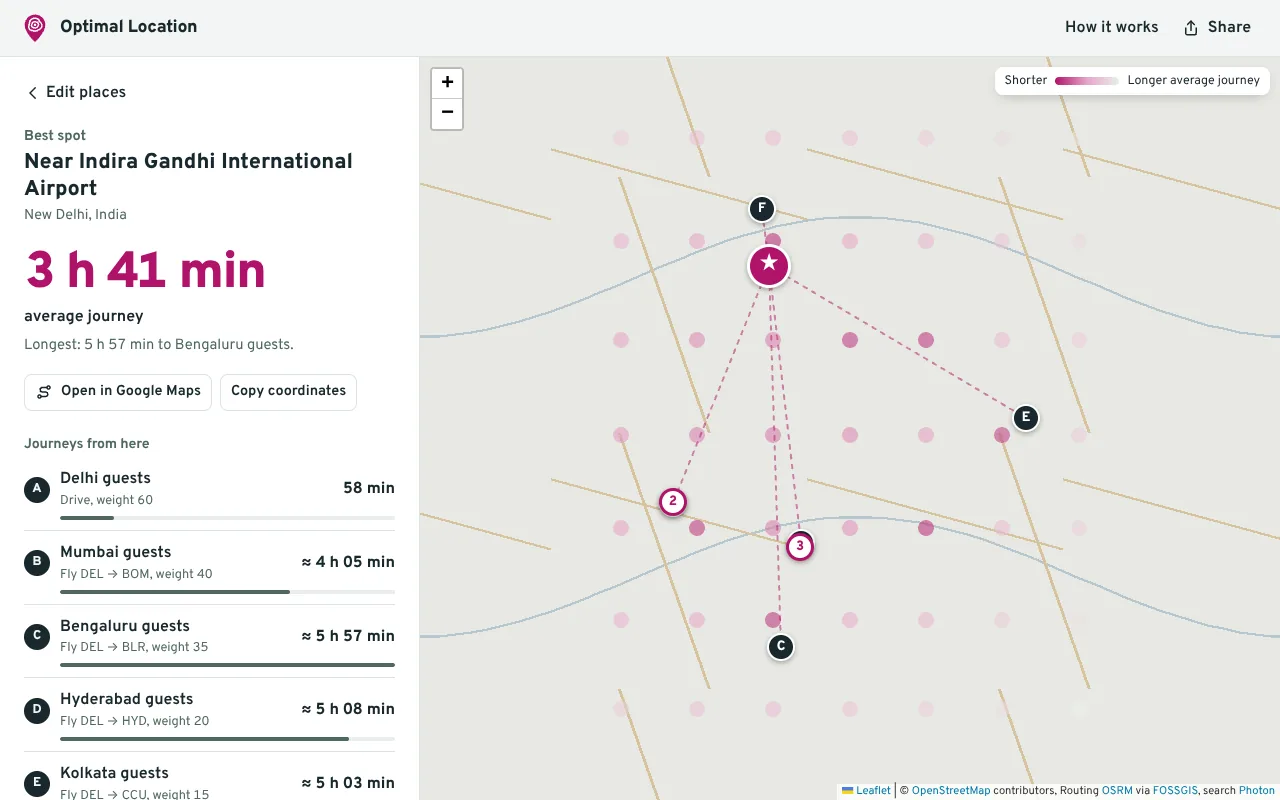
Task: Click the Longest journey note text
Action: click(x=159, y=345)
